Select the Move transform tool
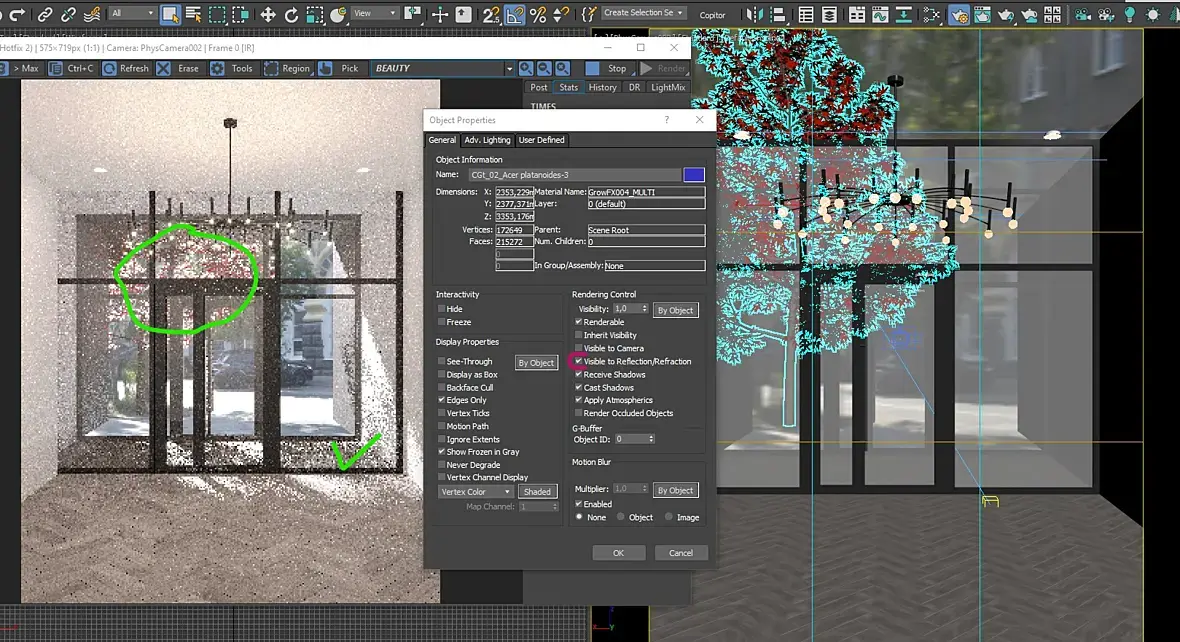 [x=268, y=15]
